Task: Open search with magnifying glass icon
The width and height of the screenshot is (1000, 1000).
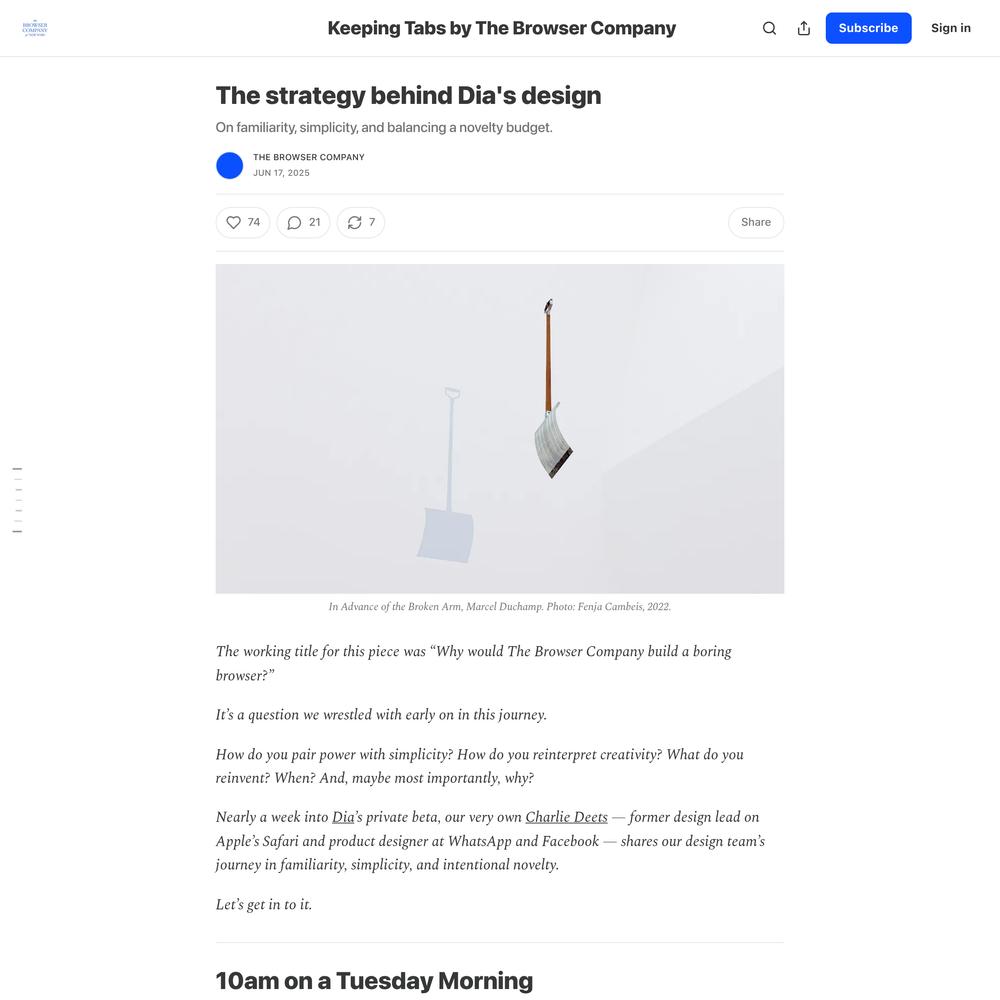Action: click(769, 28)
